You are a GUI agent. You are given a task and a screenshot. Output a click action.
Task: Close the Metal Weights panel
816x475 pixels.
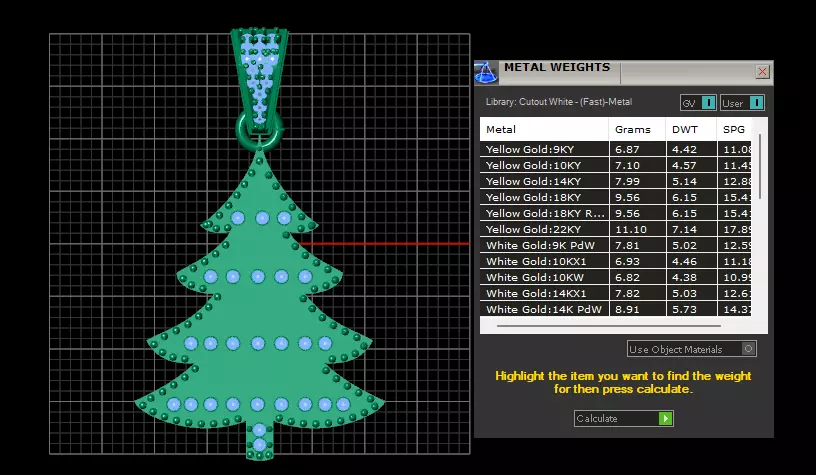pos(762,72)
